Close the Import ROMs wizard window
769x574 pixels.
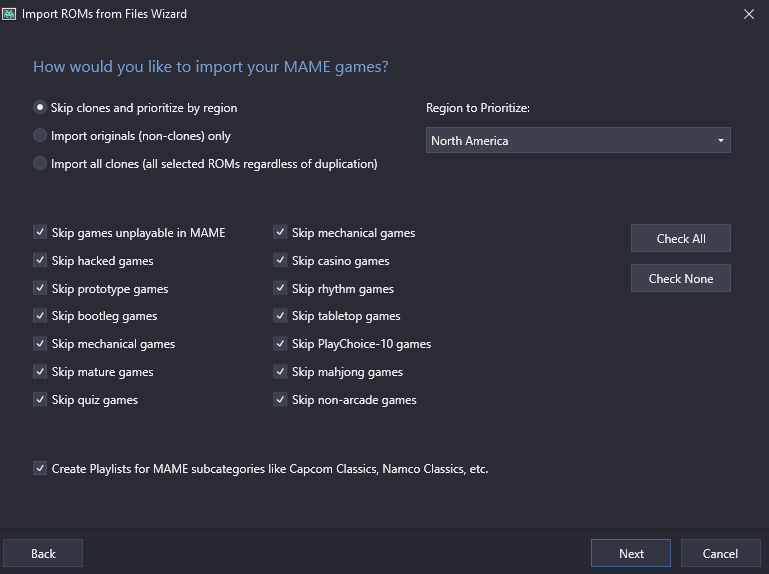tap(748, 14)
